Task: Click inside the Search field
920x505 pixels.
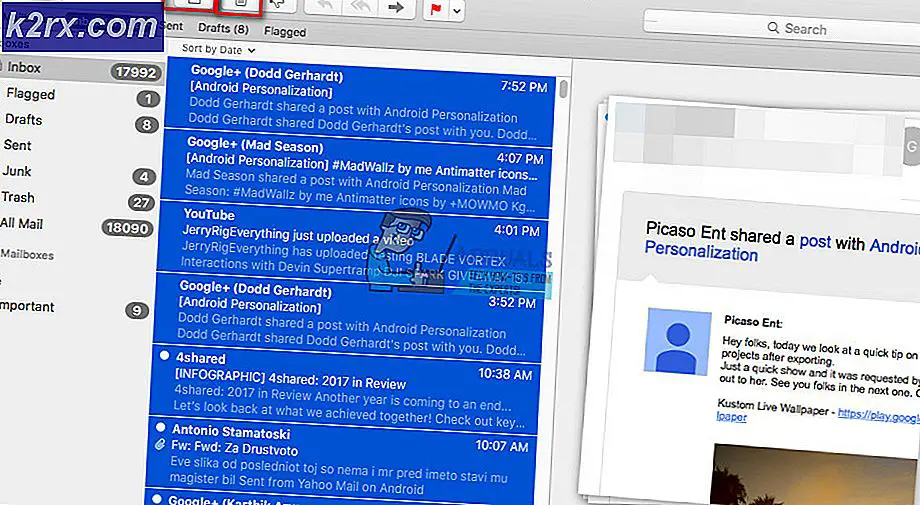Action: [783, 28]
